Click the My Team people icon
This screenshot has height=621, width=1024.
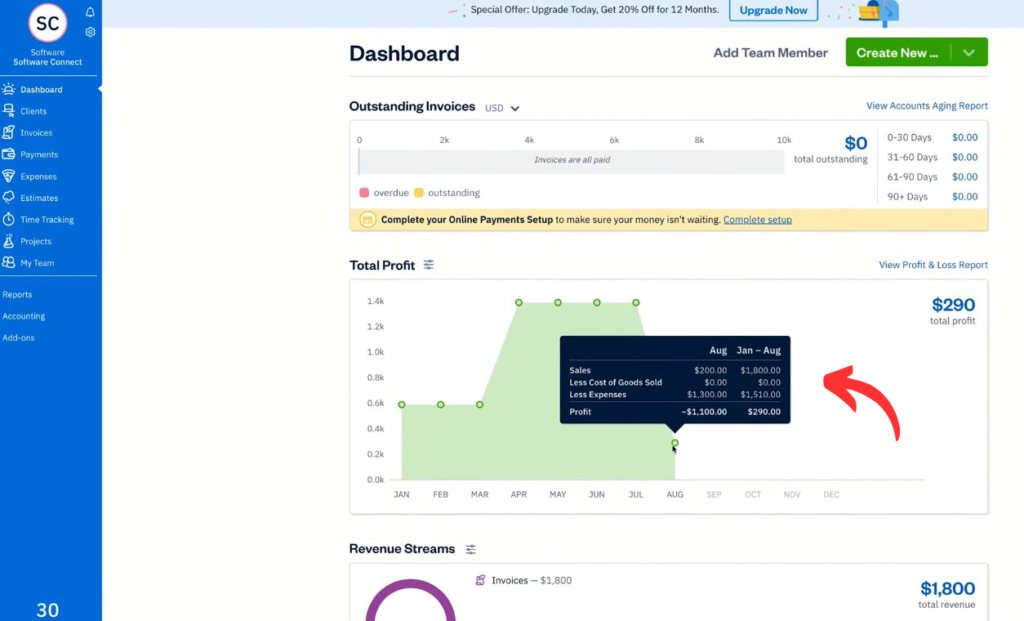tap(8, 263)
